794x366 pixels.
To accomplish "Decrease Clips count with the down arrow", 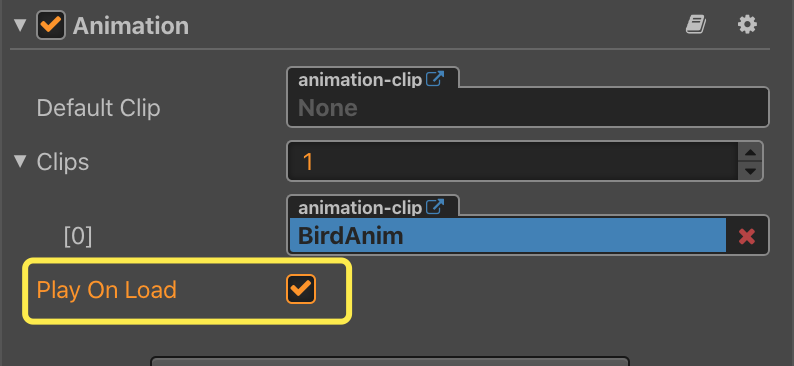I will [x=750, y=171].
